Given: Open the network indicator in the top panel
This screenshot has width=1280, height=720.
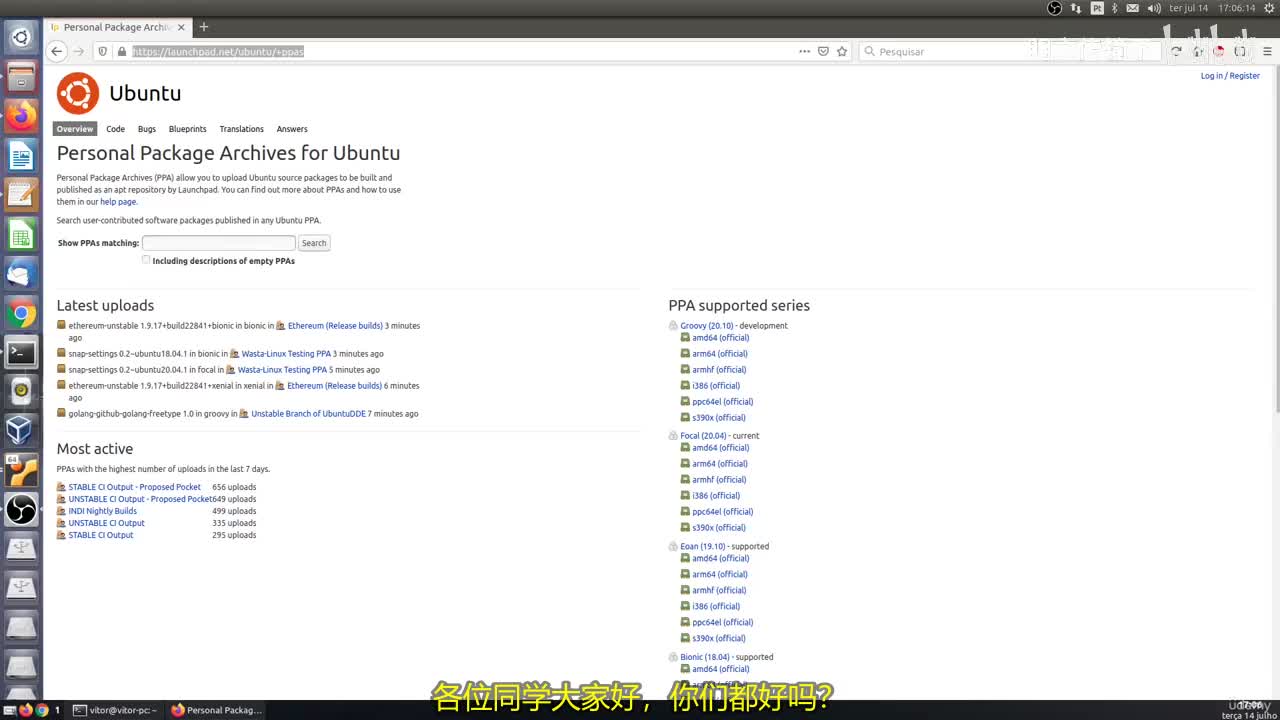Looking at the screenshot, I should pos(1076,8).
